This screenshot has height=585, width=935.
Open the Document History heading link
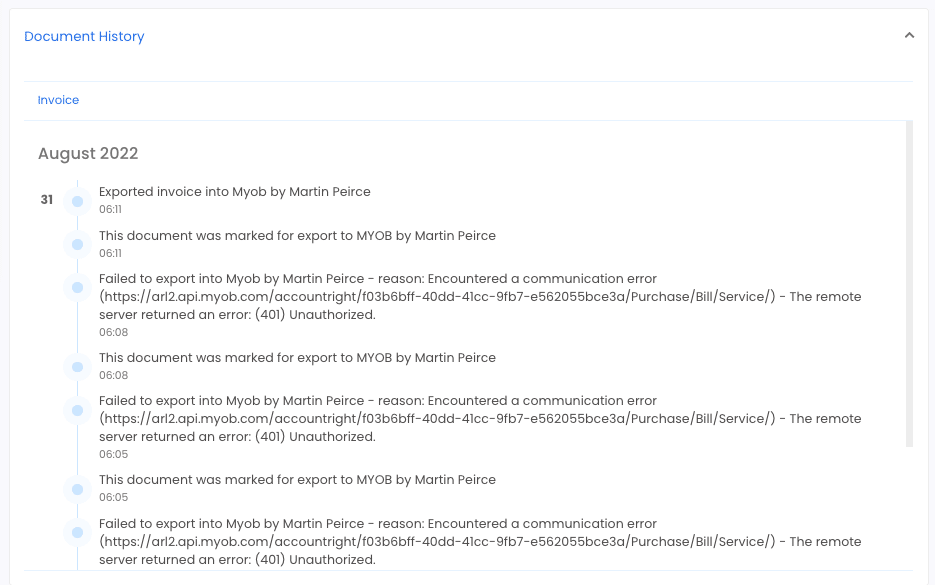[x=84, y=36]
